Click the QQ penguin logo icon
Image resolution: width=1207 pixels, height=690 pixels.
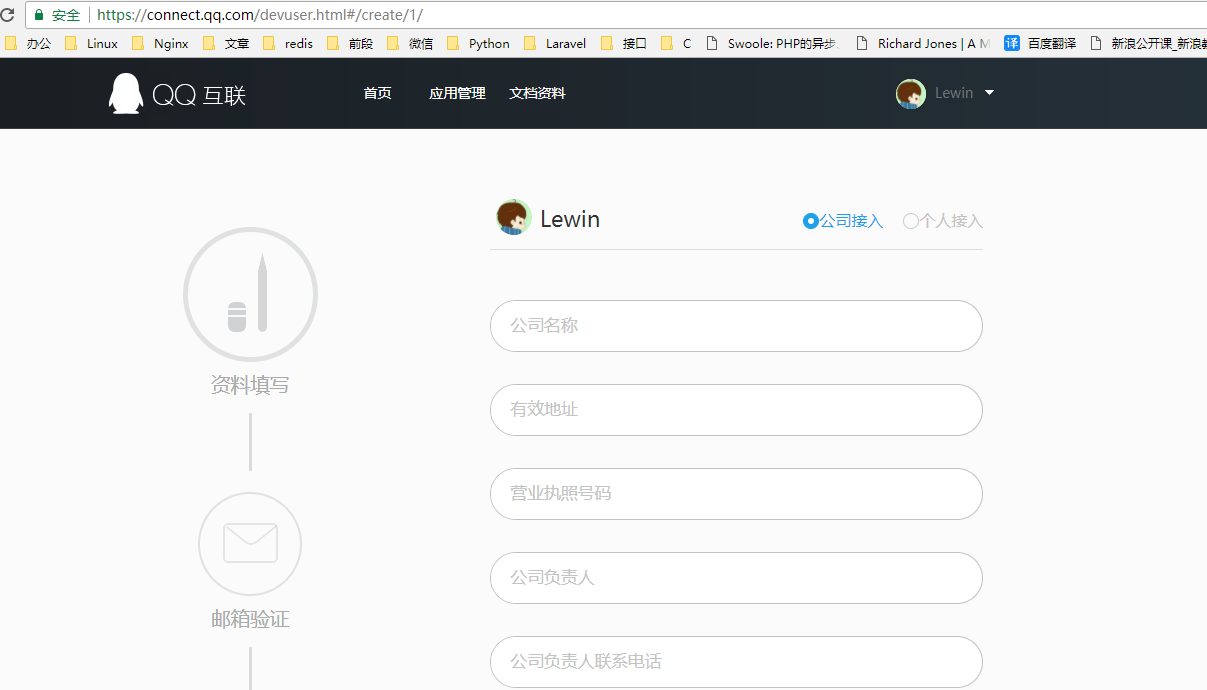125,94
